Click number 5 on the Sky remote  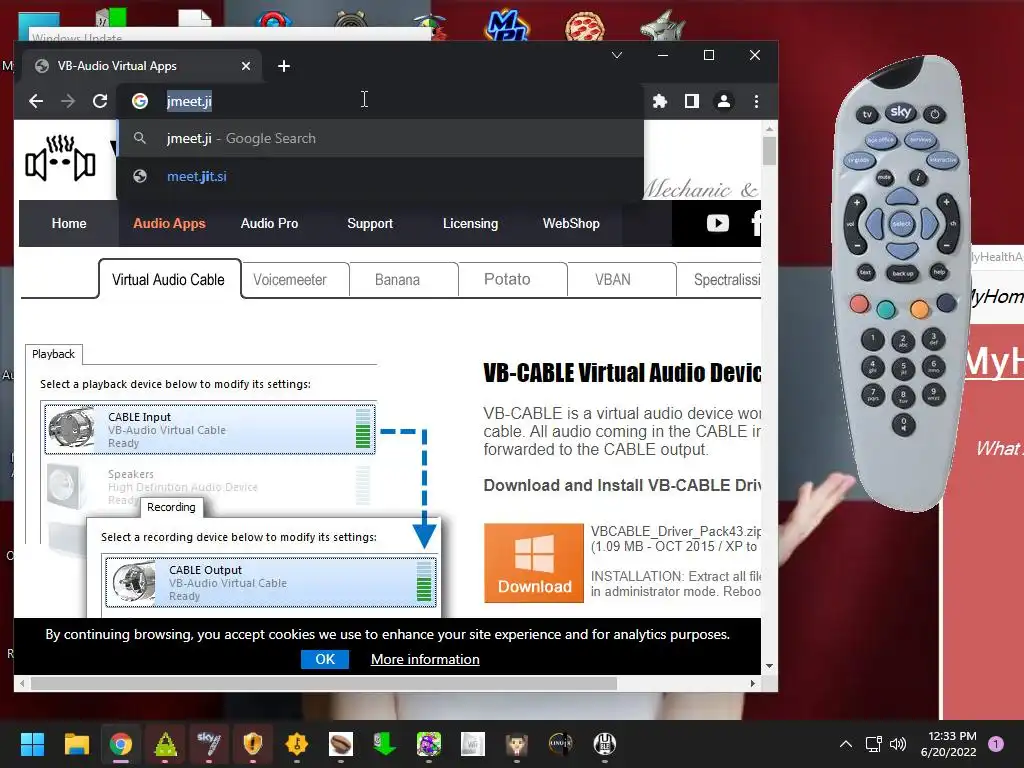coord(903,368)
